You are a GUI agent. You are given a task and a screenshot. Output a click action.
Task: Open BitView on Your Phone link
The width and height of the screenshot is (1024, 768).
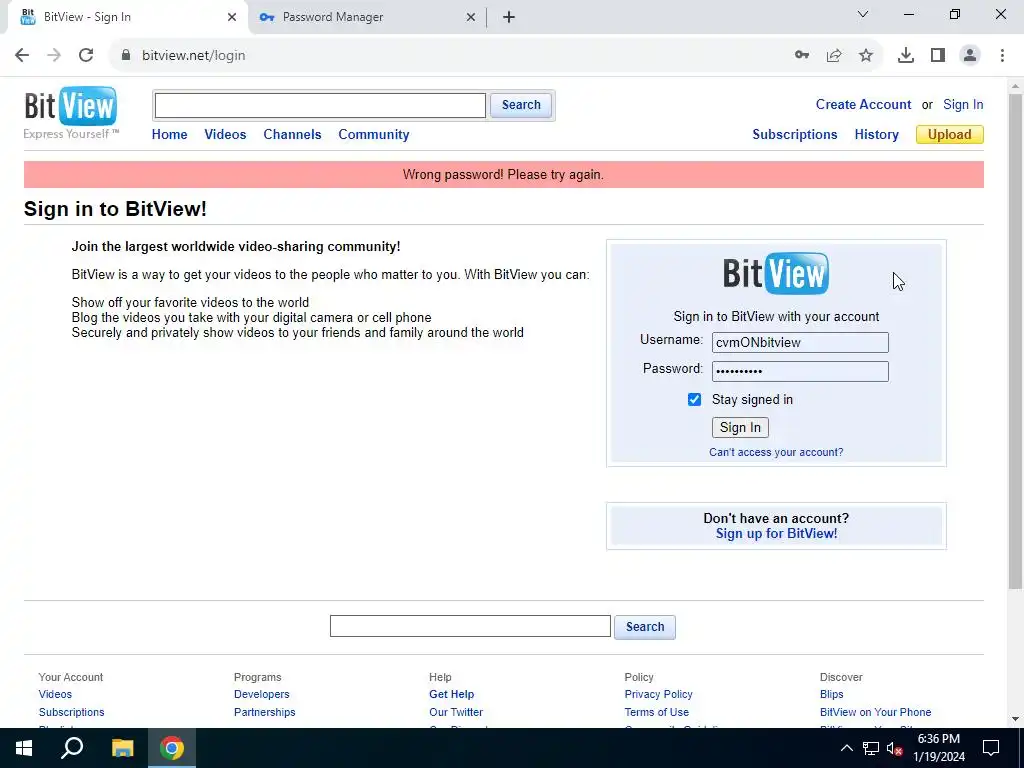[875, 712]
